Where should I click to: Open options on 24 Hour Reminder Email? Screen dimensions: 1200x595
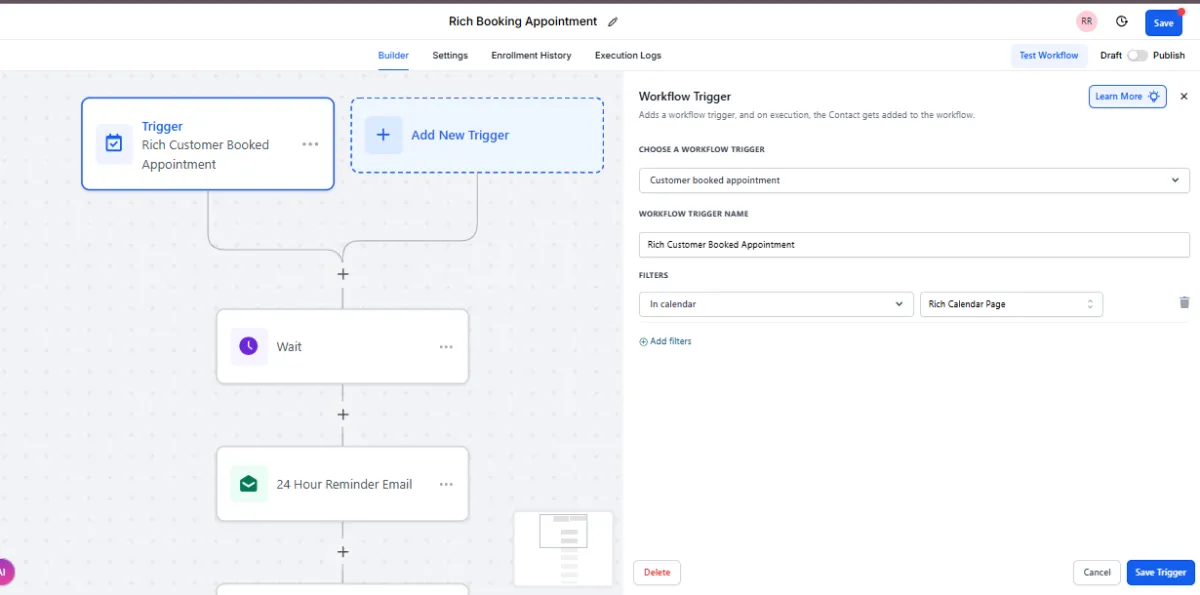[446, 484]
